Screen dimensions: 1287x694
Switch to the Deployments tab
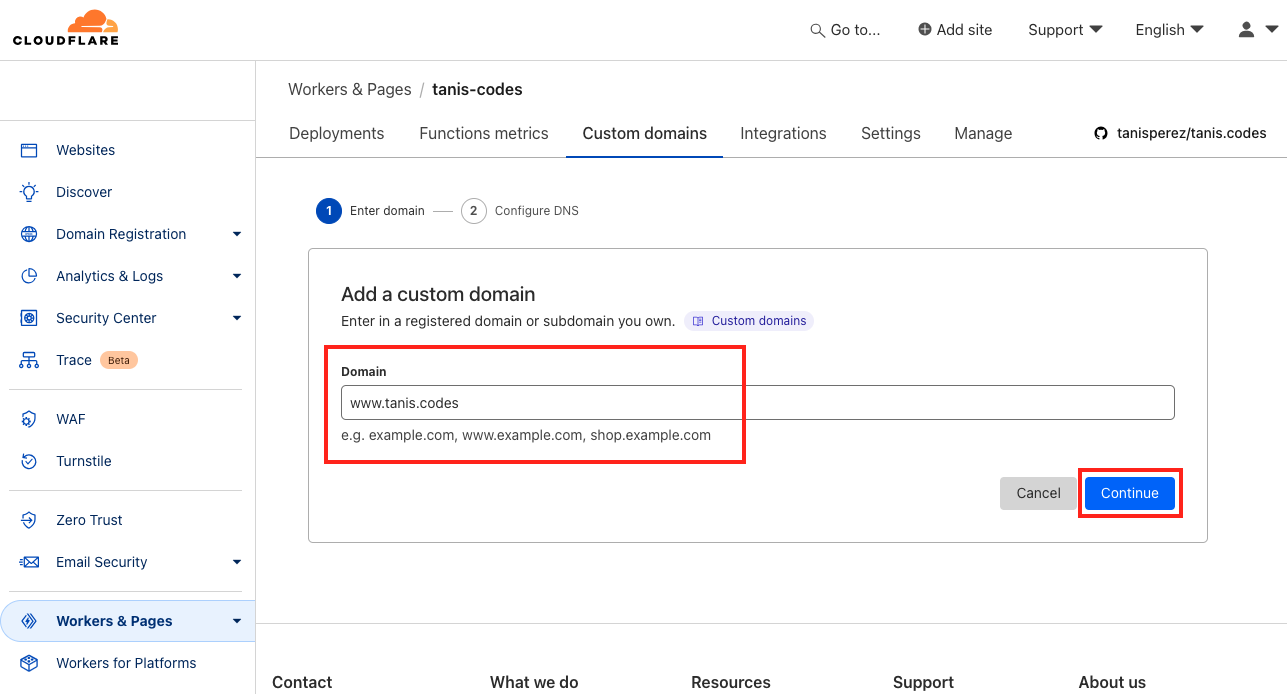(x=336, y=133)
